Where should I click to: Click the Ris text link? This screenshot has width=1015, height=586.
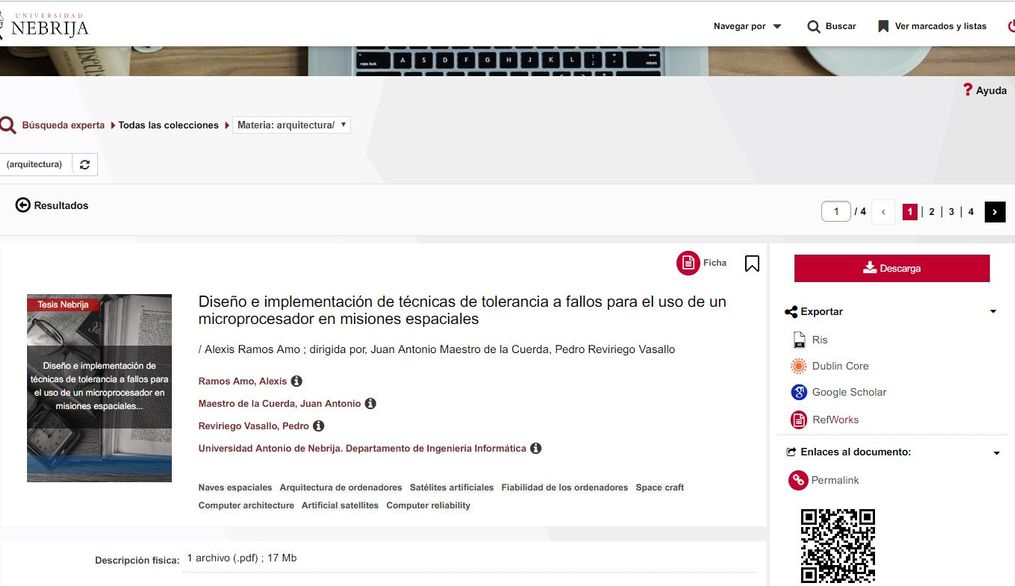coord(820,340)
